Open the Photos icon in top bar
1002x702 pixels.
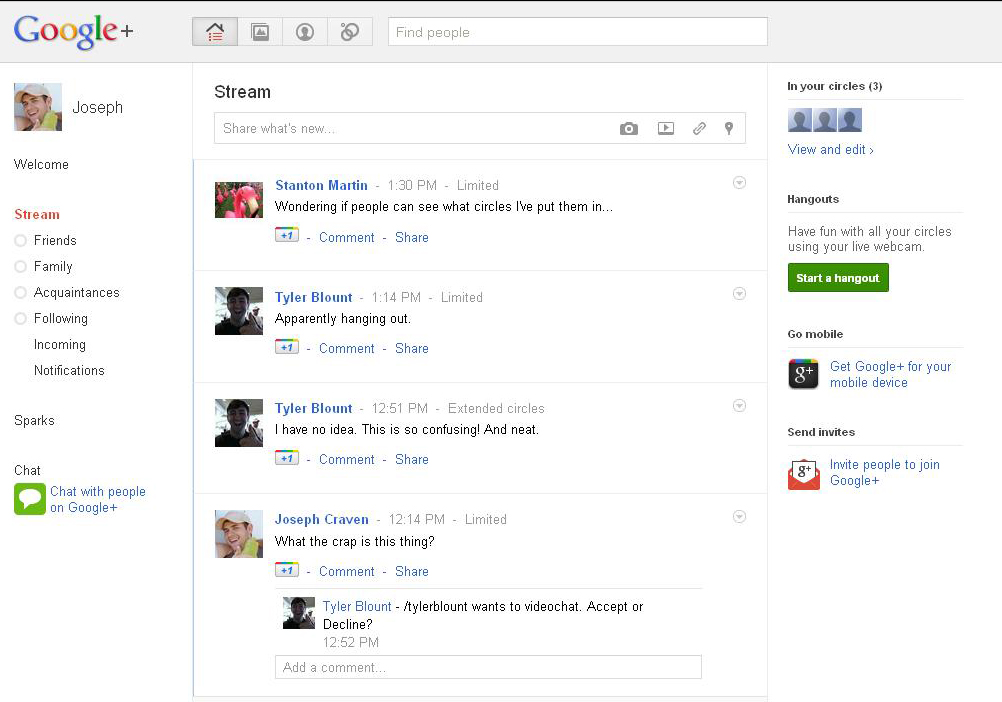coord(260,32)
